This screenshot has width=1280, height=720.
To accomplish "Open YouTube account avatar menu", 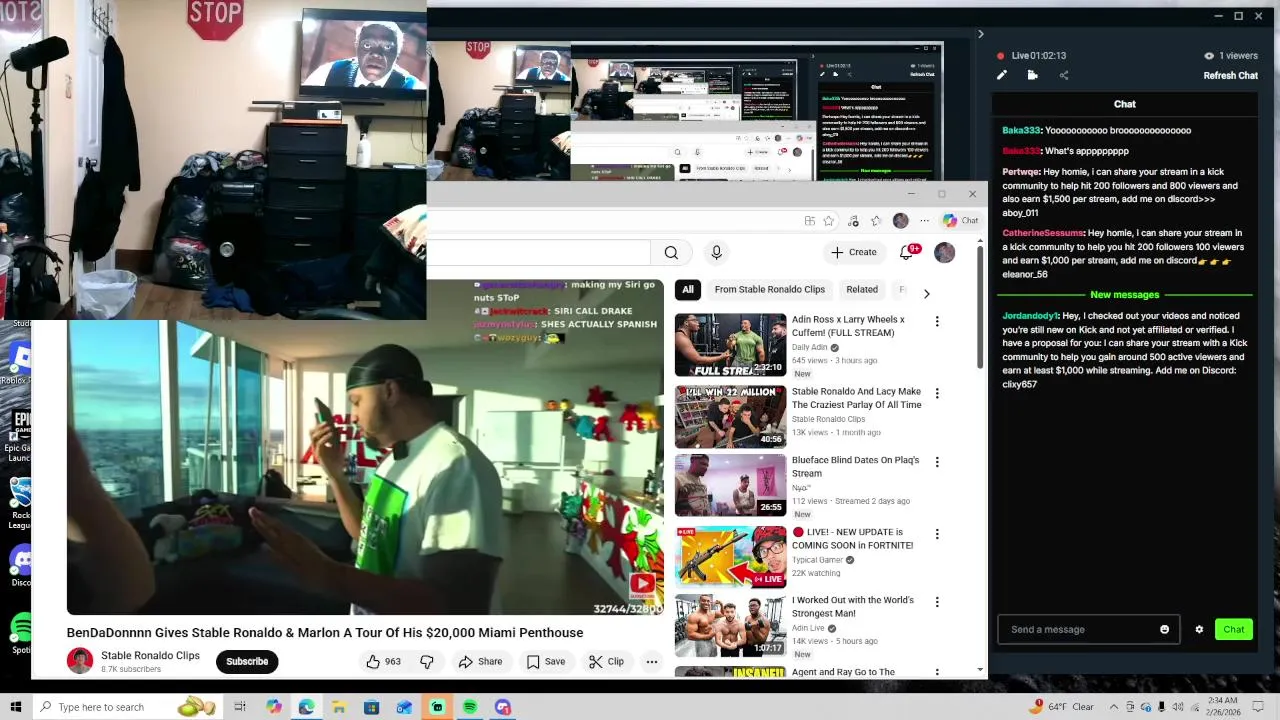I will tap(944, 253).
